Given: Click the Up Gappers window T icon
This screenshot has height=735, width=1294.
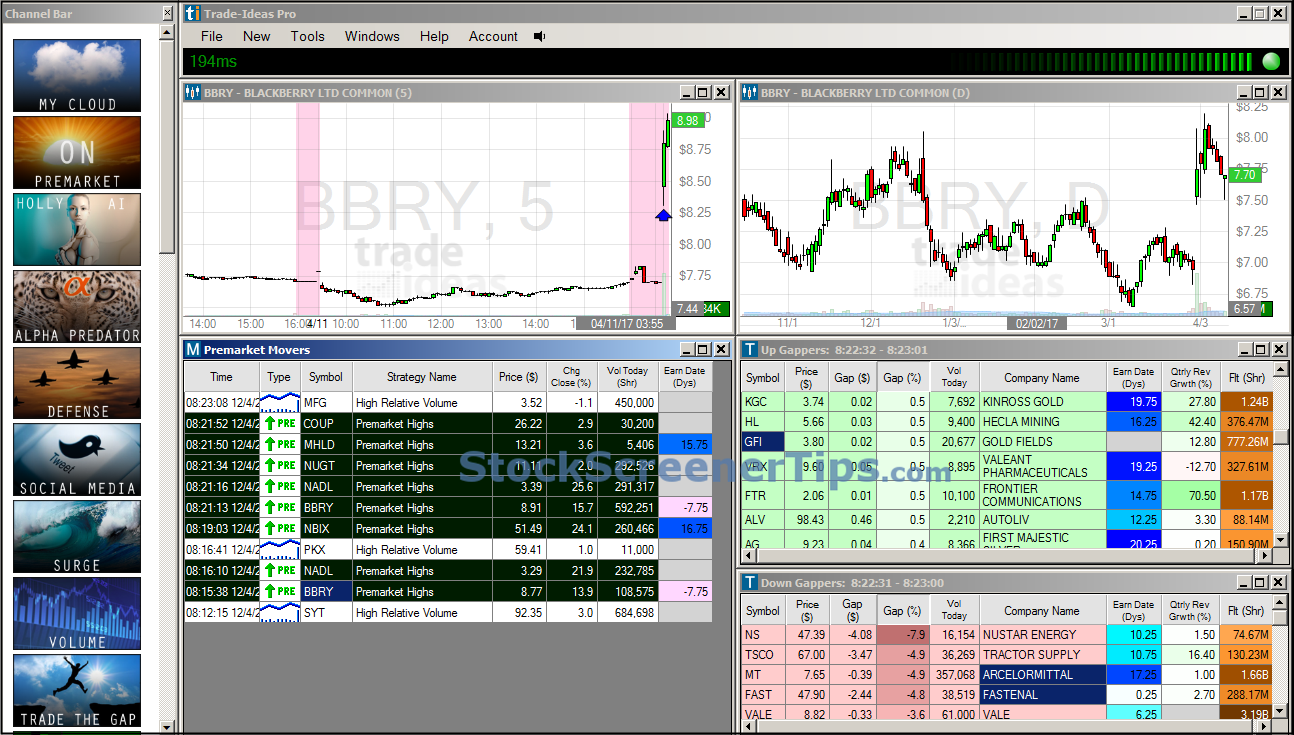Looking at the screenshot, I should click(750, 349).
